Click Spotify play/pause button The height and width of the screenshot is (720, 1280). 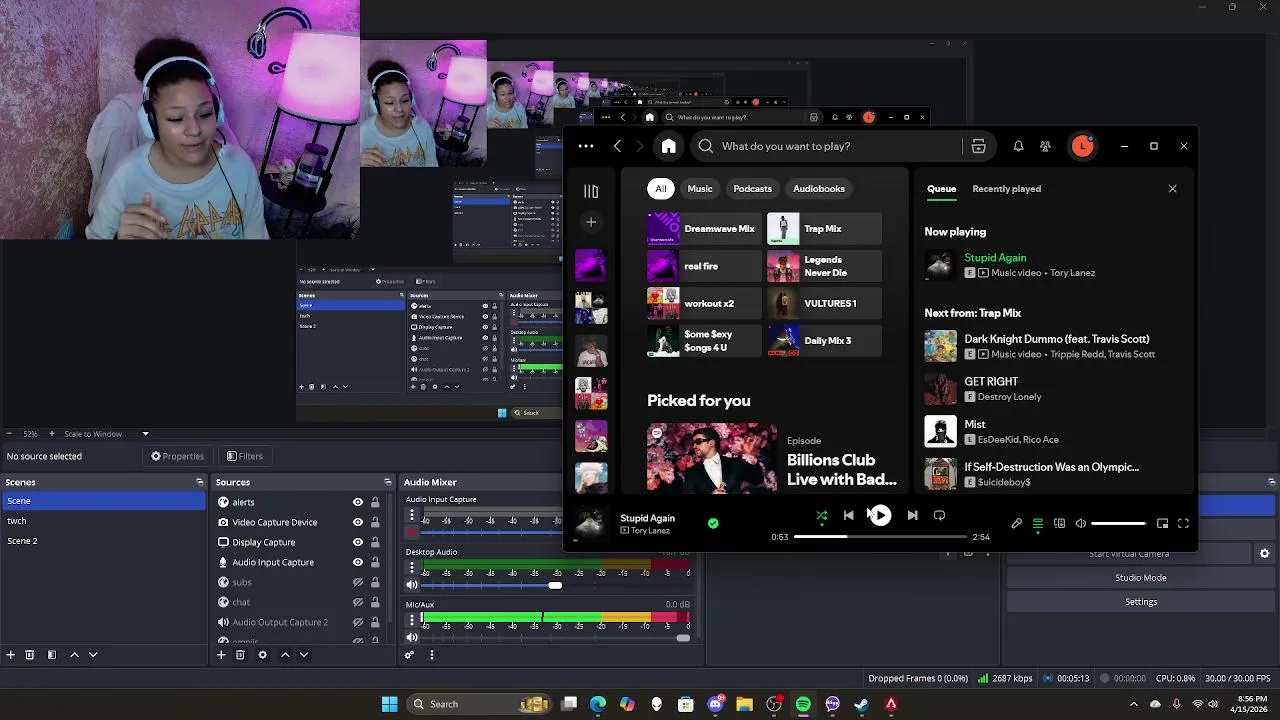pyautogui.click(x=879, y=515)
